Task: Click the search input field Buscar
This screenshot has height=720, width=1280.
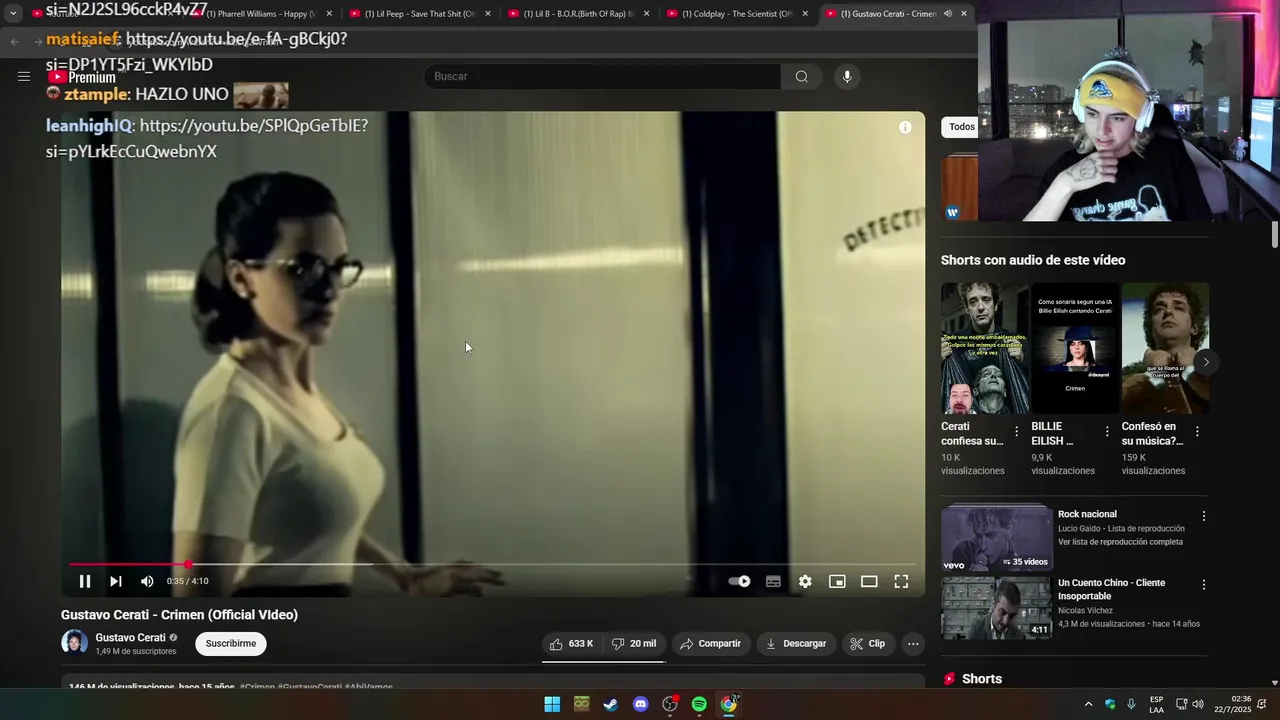Action: tap(603, 77)
